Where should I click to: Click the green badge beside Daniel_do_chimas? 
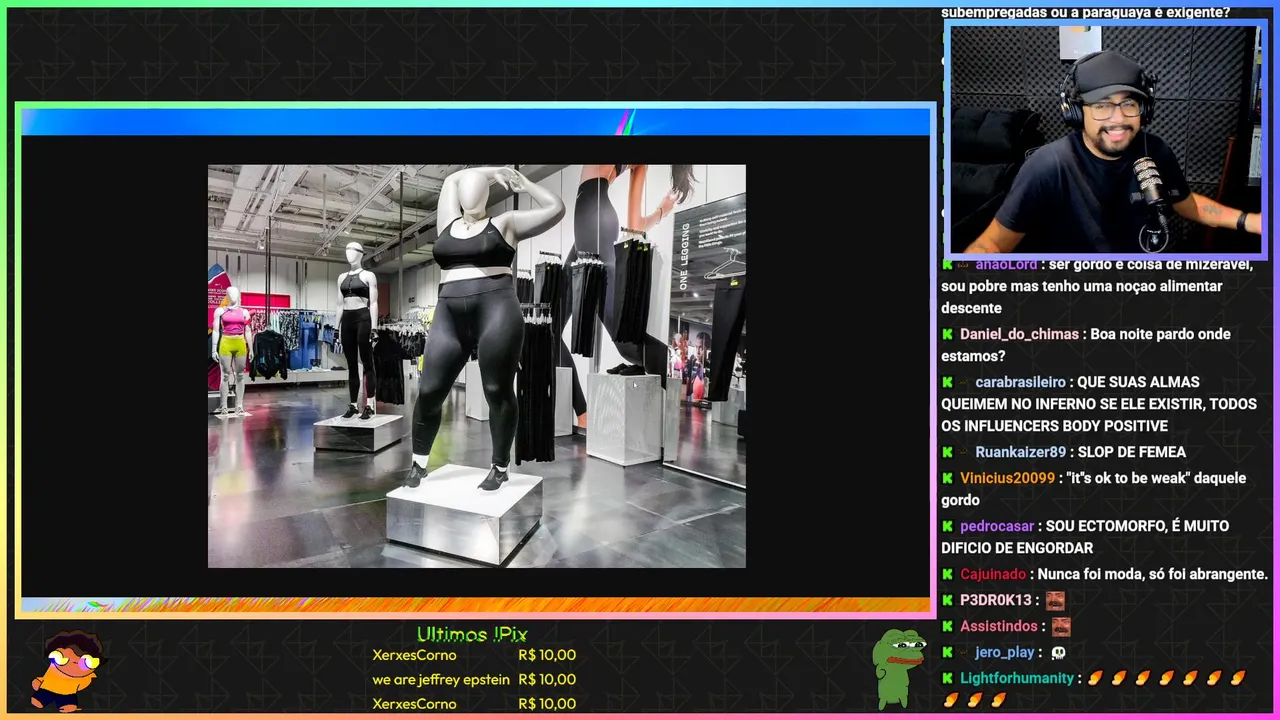point(947,334)
